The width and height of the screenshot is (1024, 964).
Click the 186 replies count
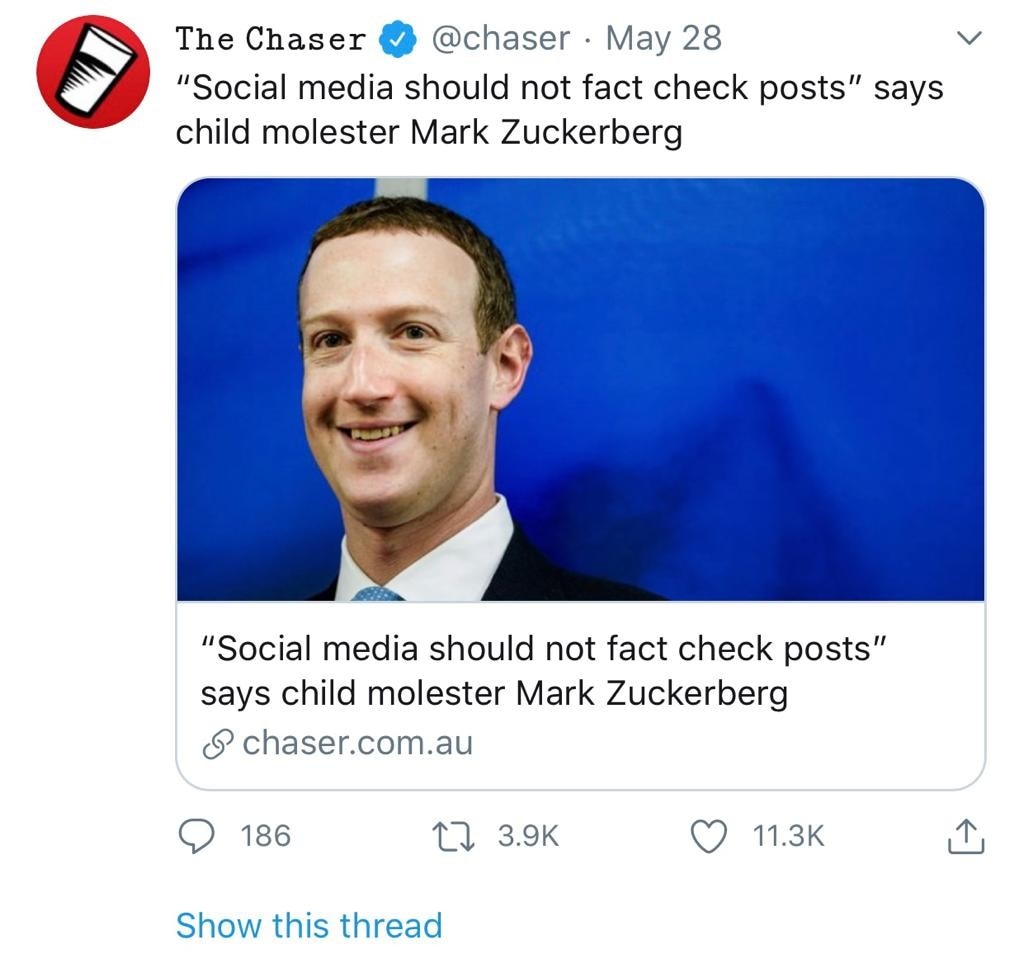pyautogui.click(x=265, y=836)
